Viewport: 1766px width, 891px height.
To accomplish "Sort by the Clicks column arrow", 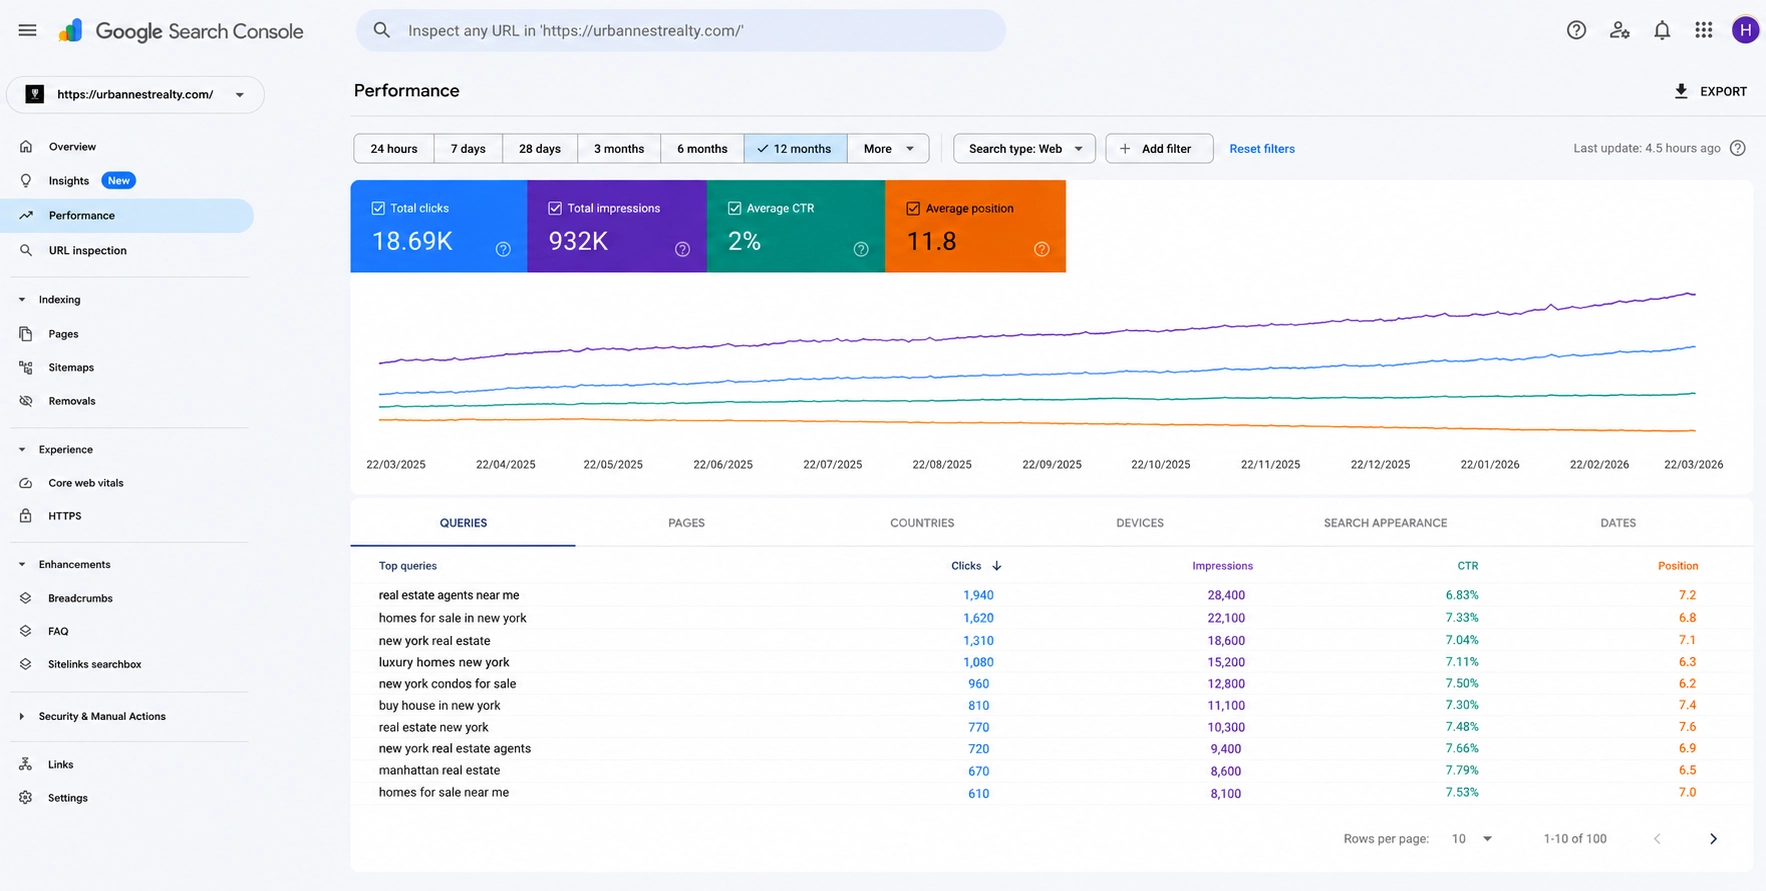I will pyautogui.click(x=997, y=566).
